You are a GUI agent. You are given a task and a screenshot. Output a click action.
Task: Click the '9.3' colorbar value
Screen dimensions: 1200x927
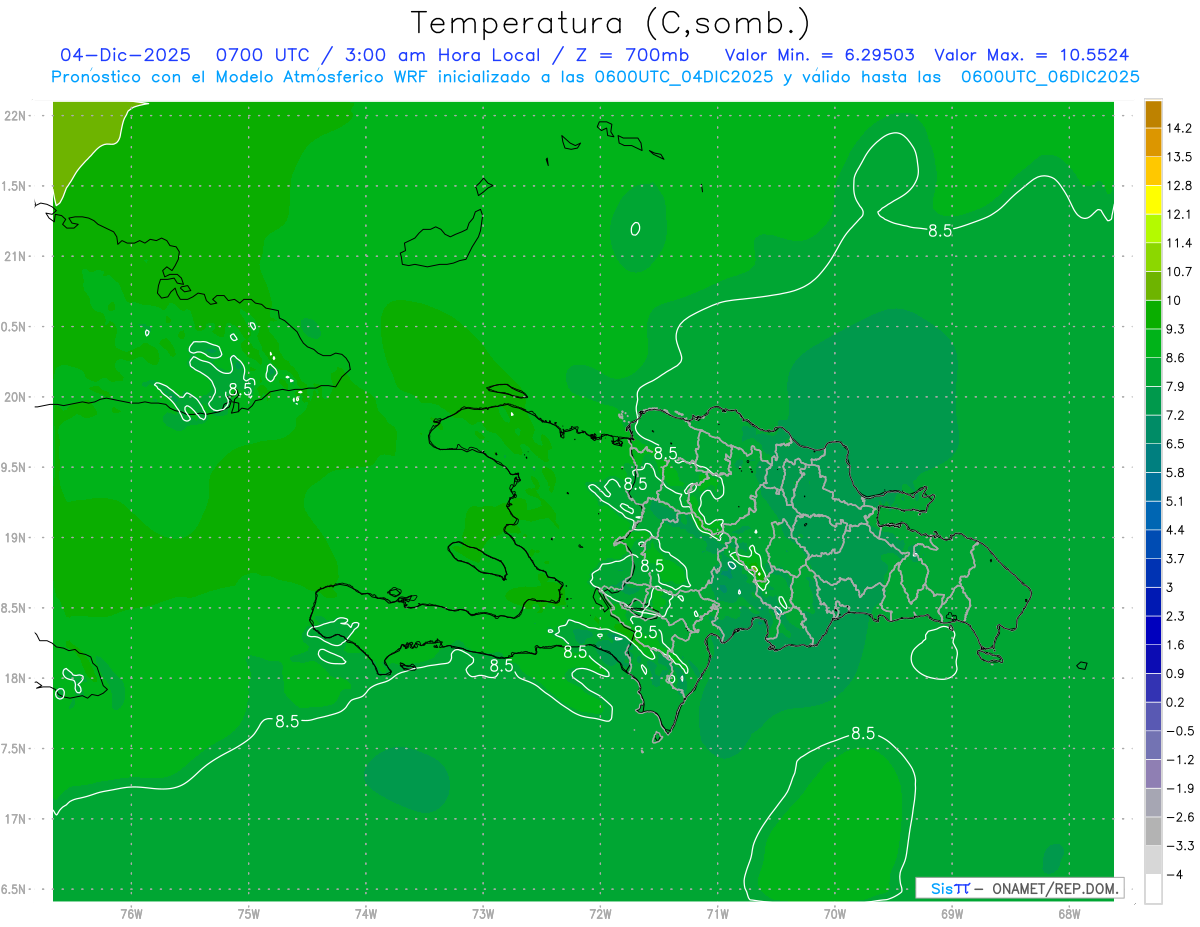pyautogui.click(x=1175, y=329)
